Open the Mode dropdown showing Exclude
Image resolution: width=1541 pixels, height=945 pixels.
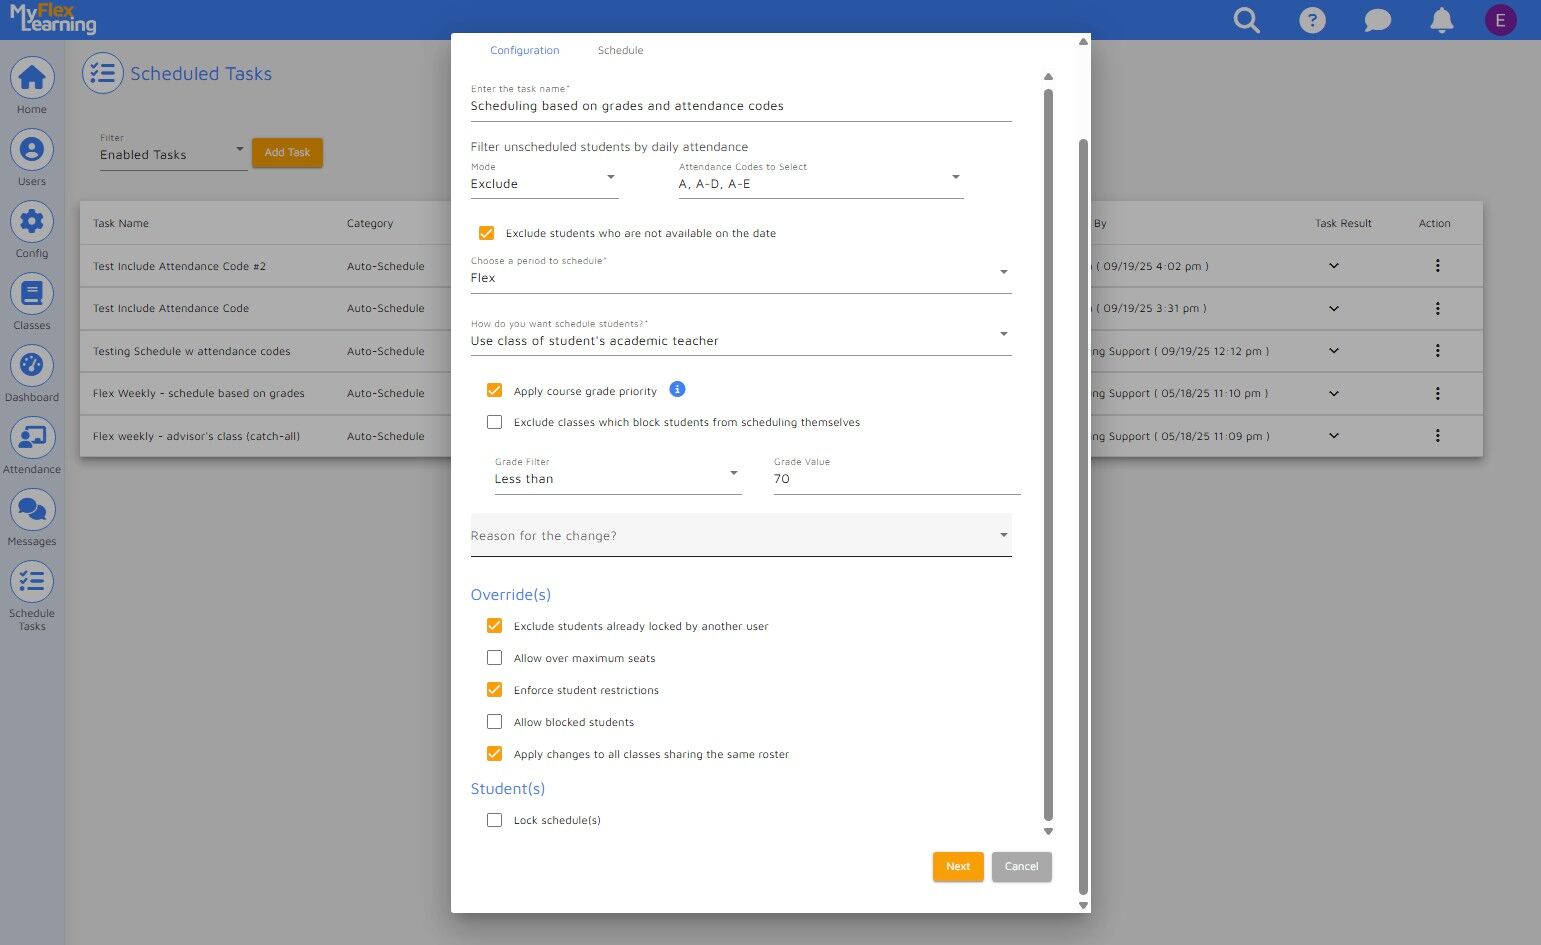544,179
